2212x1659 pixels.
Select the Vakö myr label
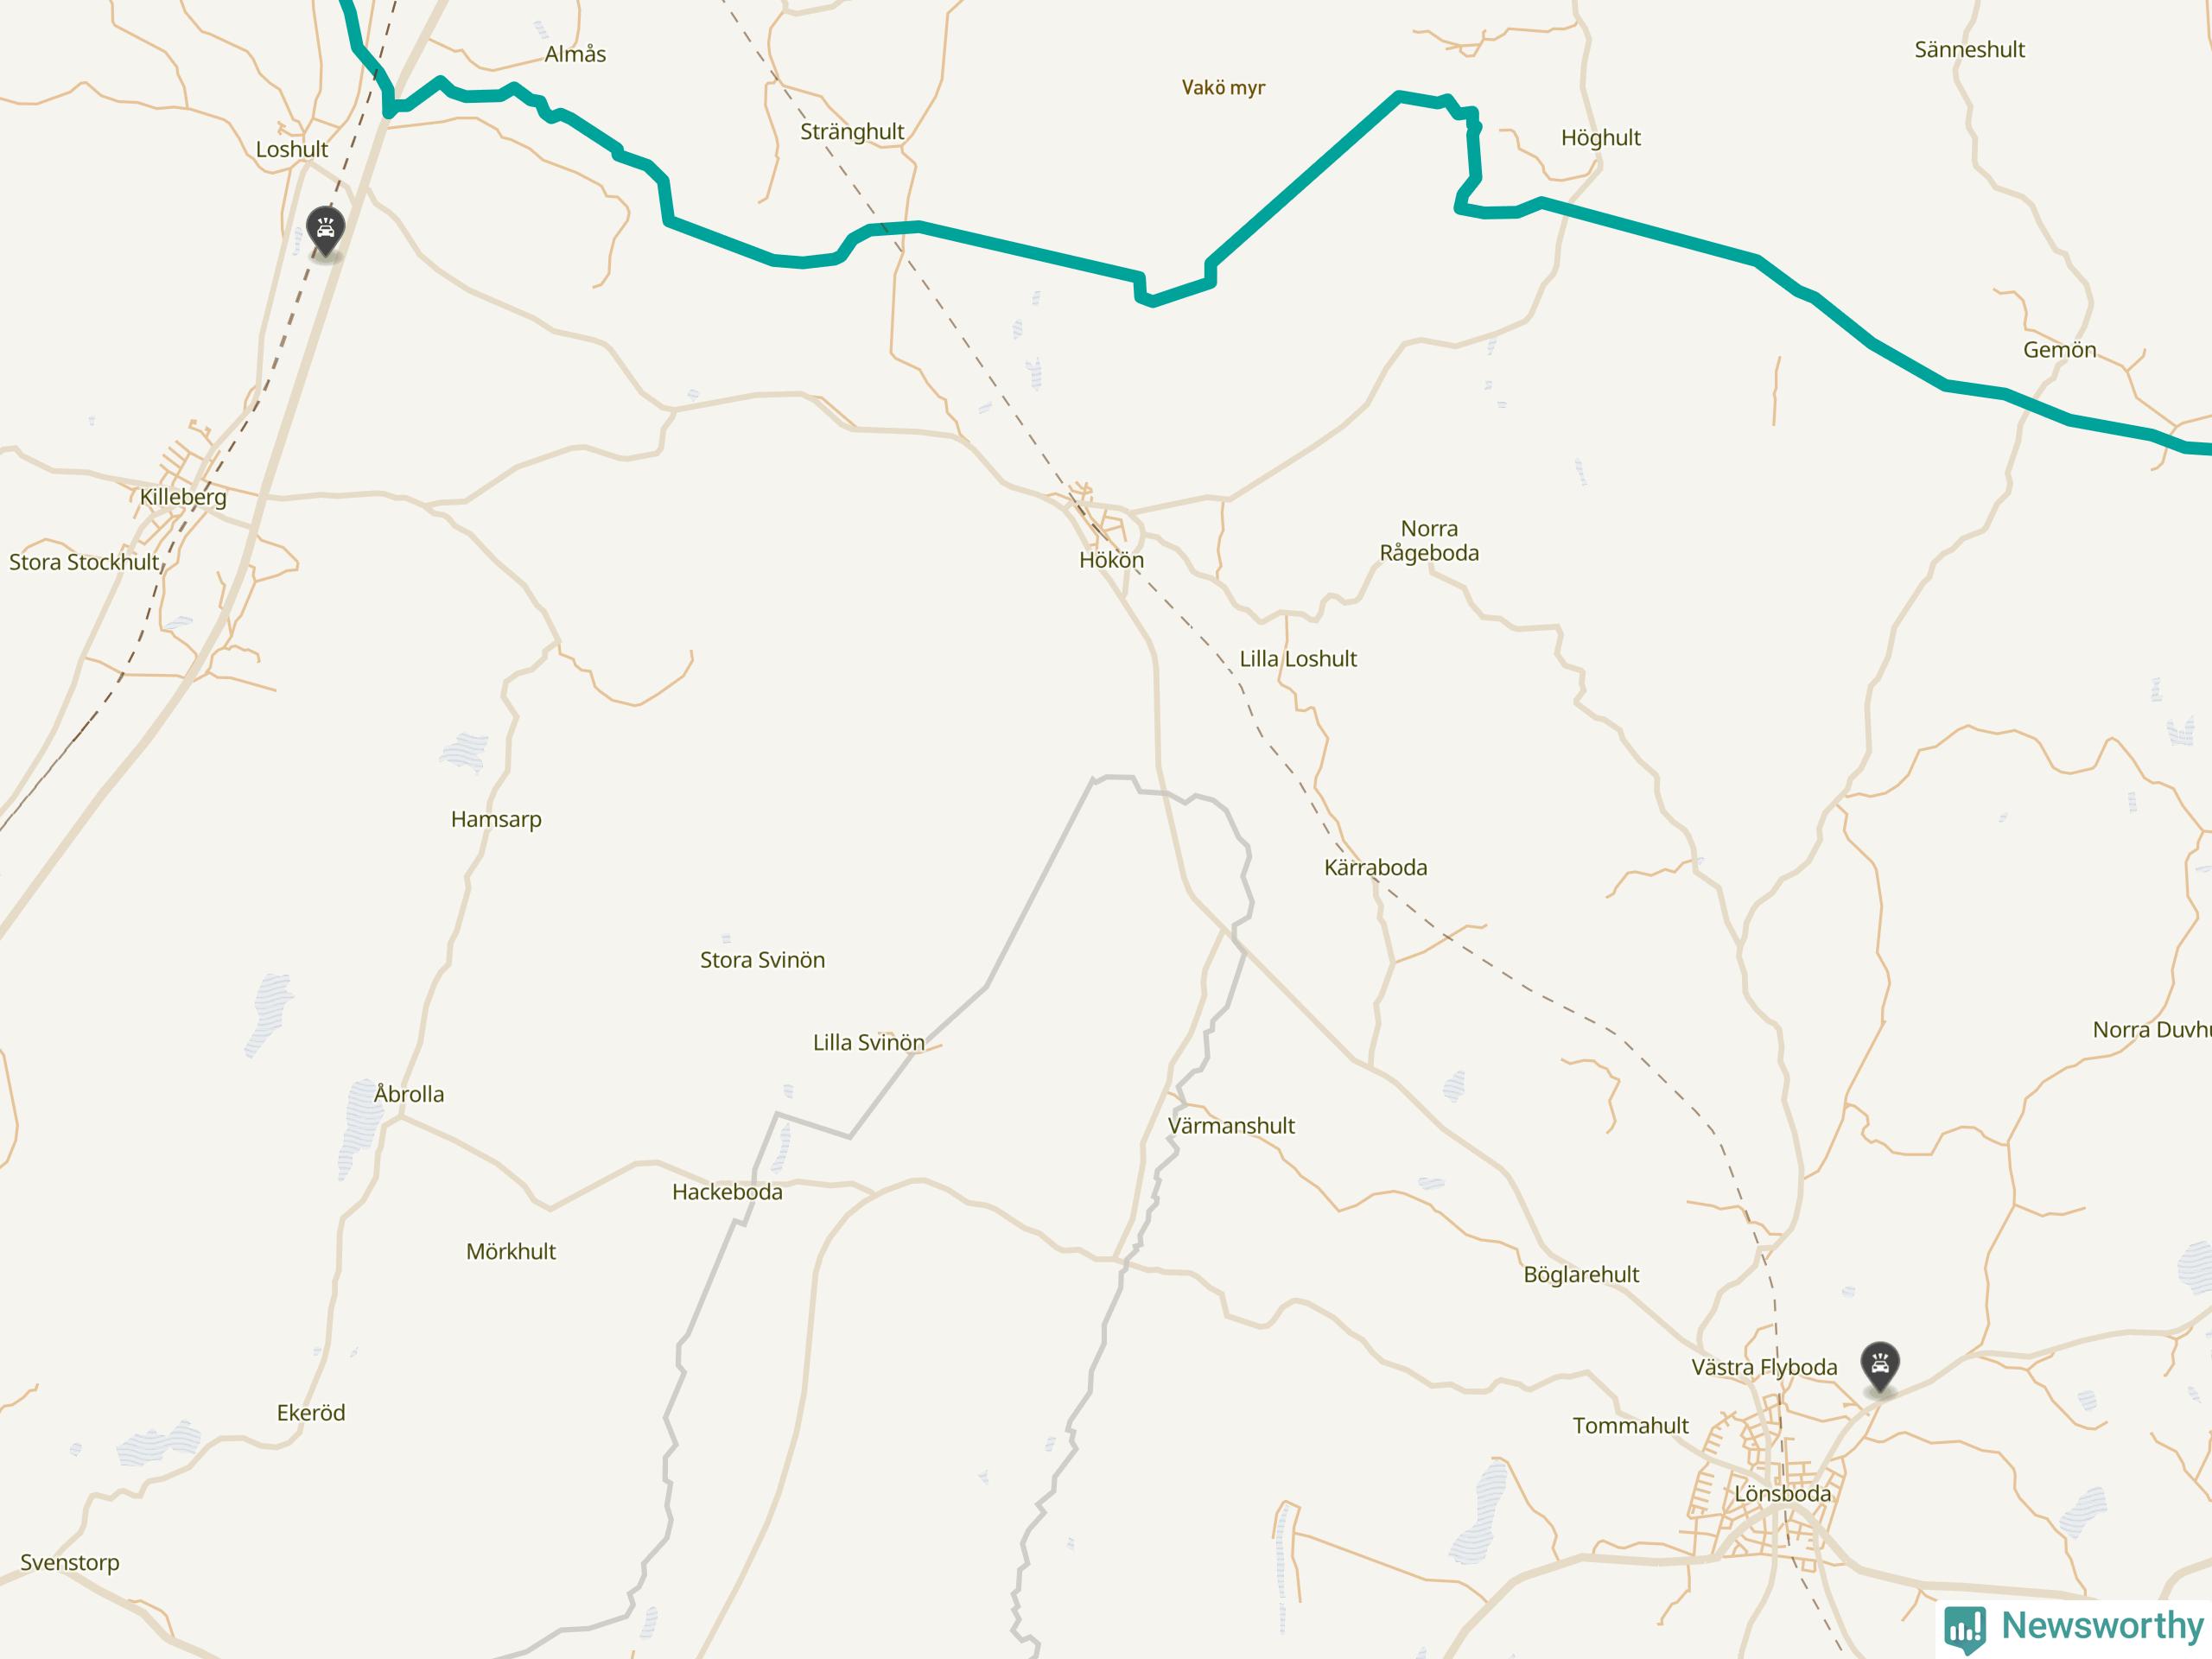1223,88
